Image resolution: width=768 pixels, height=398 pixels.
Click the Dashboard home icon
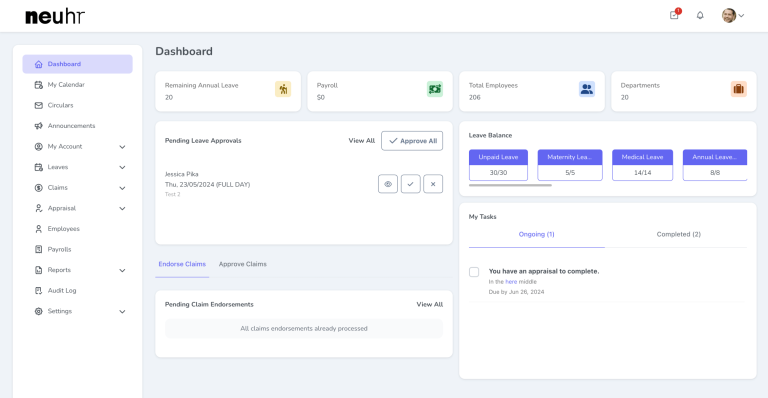(39, 64)
